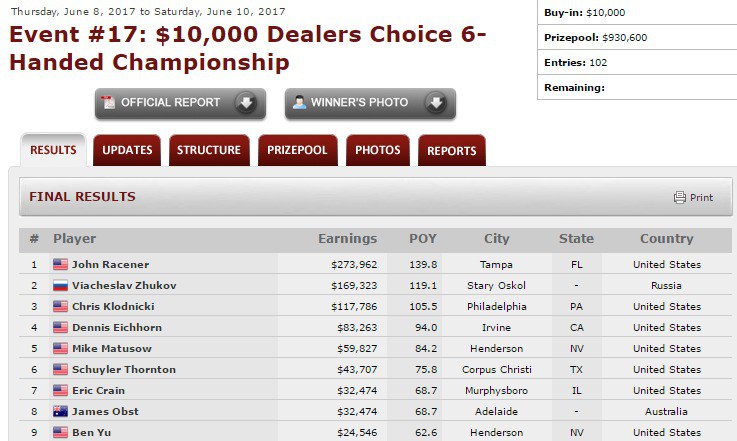This screenshot has width=737, height=441.
Task: Click the US flag next to John Racener
Action: [60, 265]
